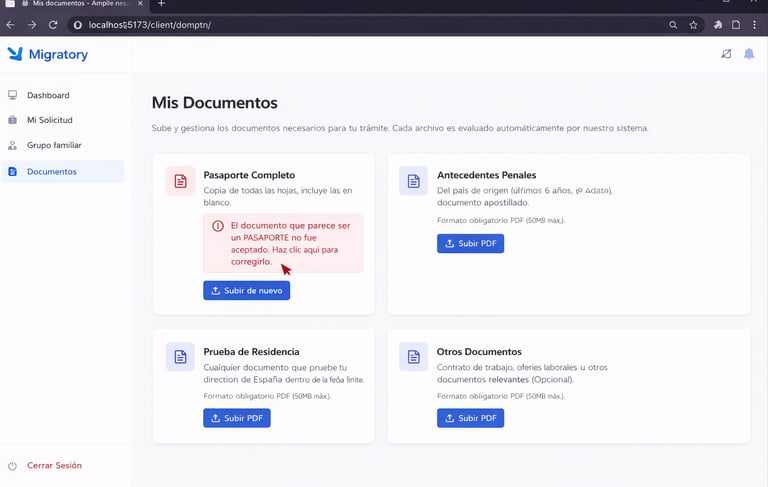This screenshot has height=487, width=768.
Task: Click the Grupo familiar people icon
Action: click(x=12, y=146)
